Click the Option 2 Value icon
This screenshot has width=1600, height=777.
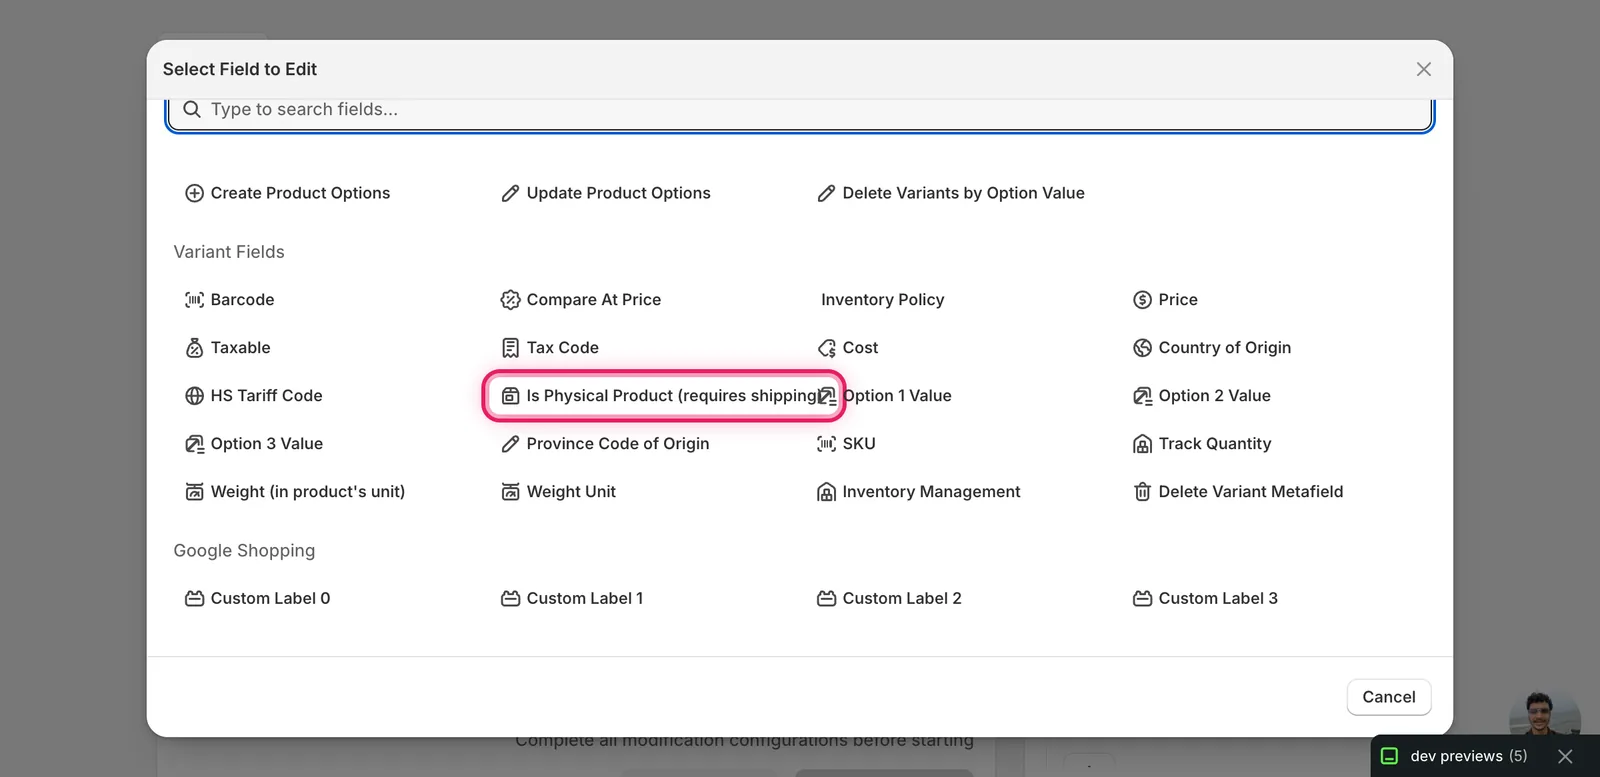tap(1142, 396)
